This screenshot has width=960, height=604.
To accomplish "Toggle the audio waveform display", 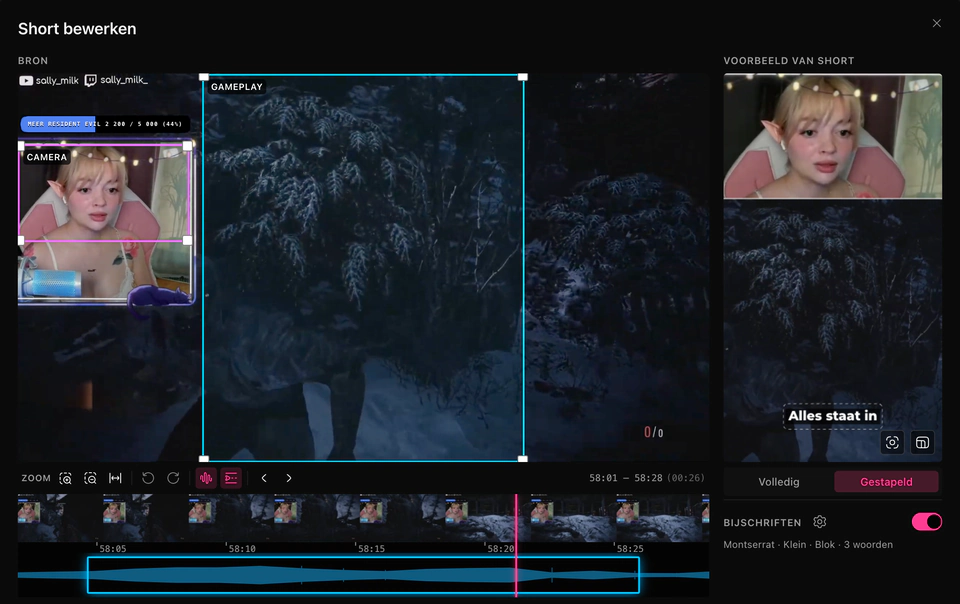I will (x=206, y=478).
